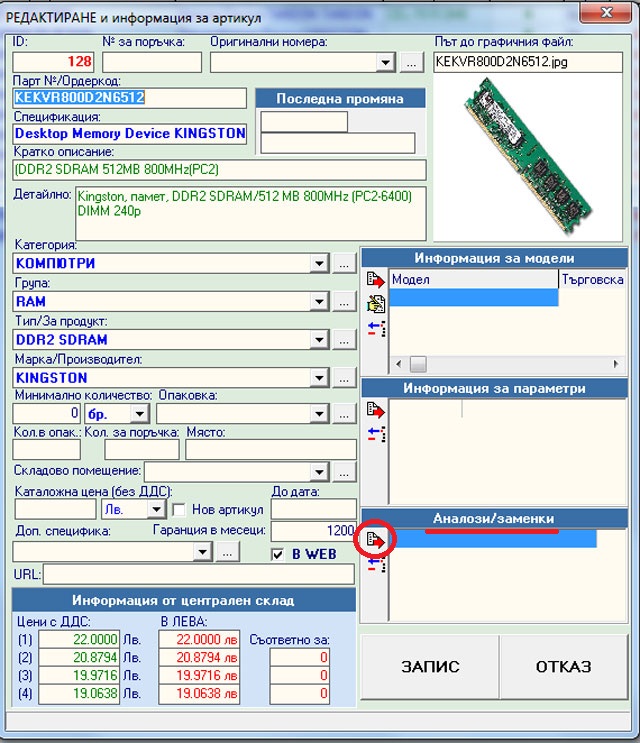Click the first Съответно за field

coord(299,658)
